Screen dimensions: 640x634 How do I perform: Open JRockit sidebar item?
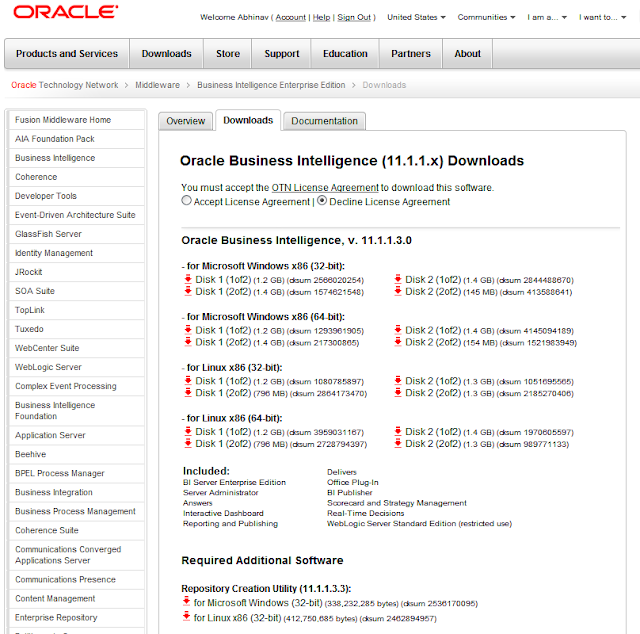point(77,272)
